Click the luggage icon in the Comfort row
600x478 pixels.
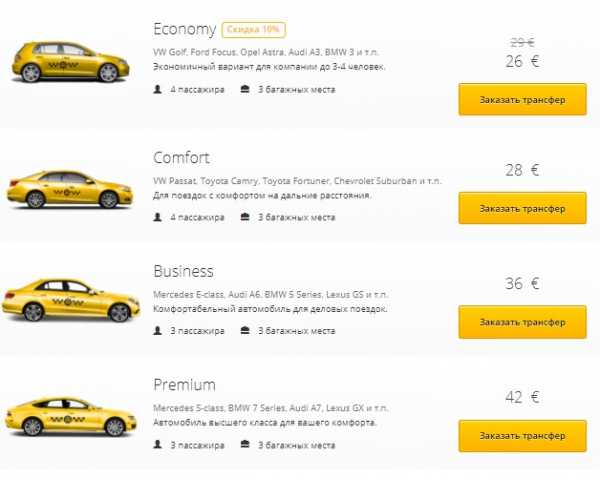point(245,217)
